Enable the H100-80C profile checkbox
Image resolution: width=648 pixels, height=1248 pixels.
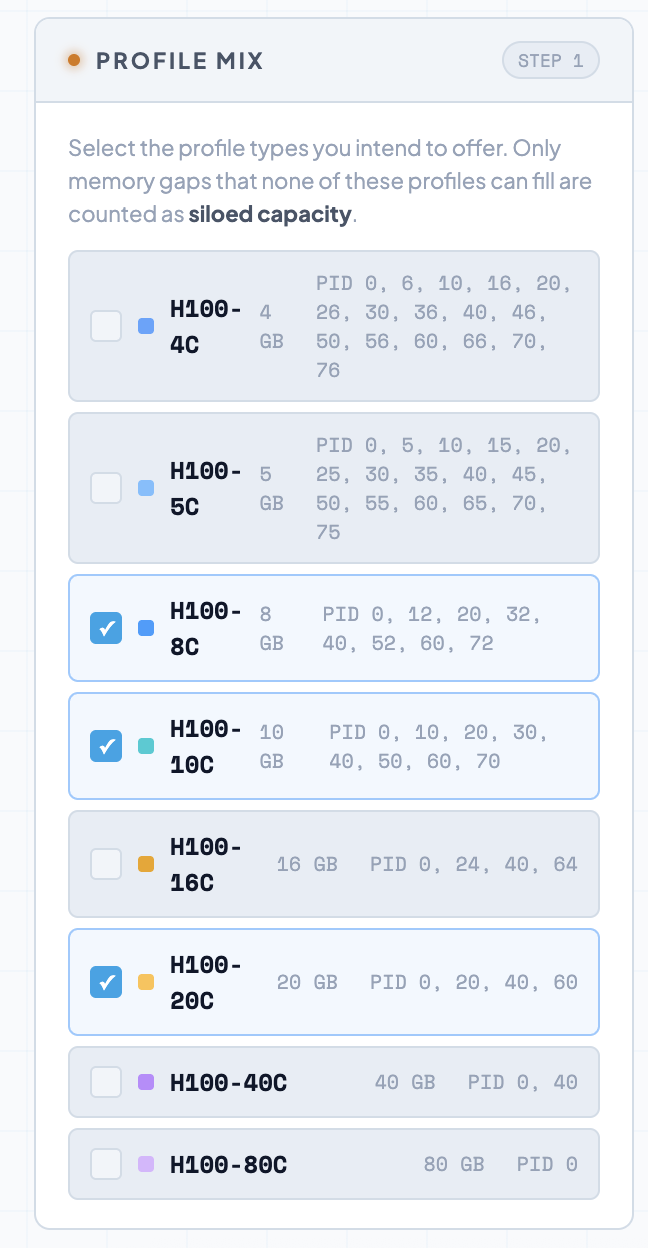105,1164
